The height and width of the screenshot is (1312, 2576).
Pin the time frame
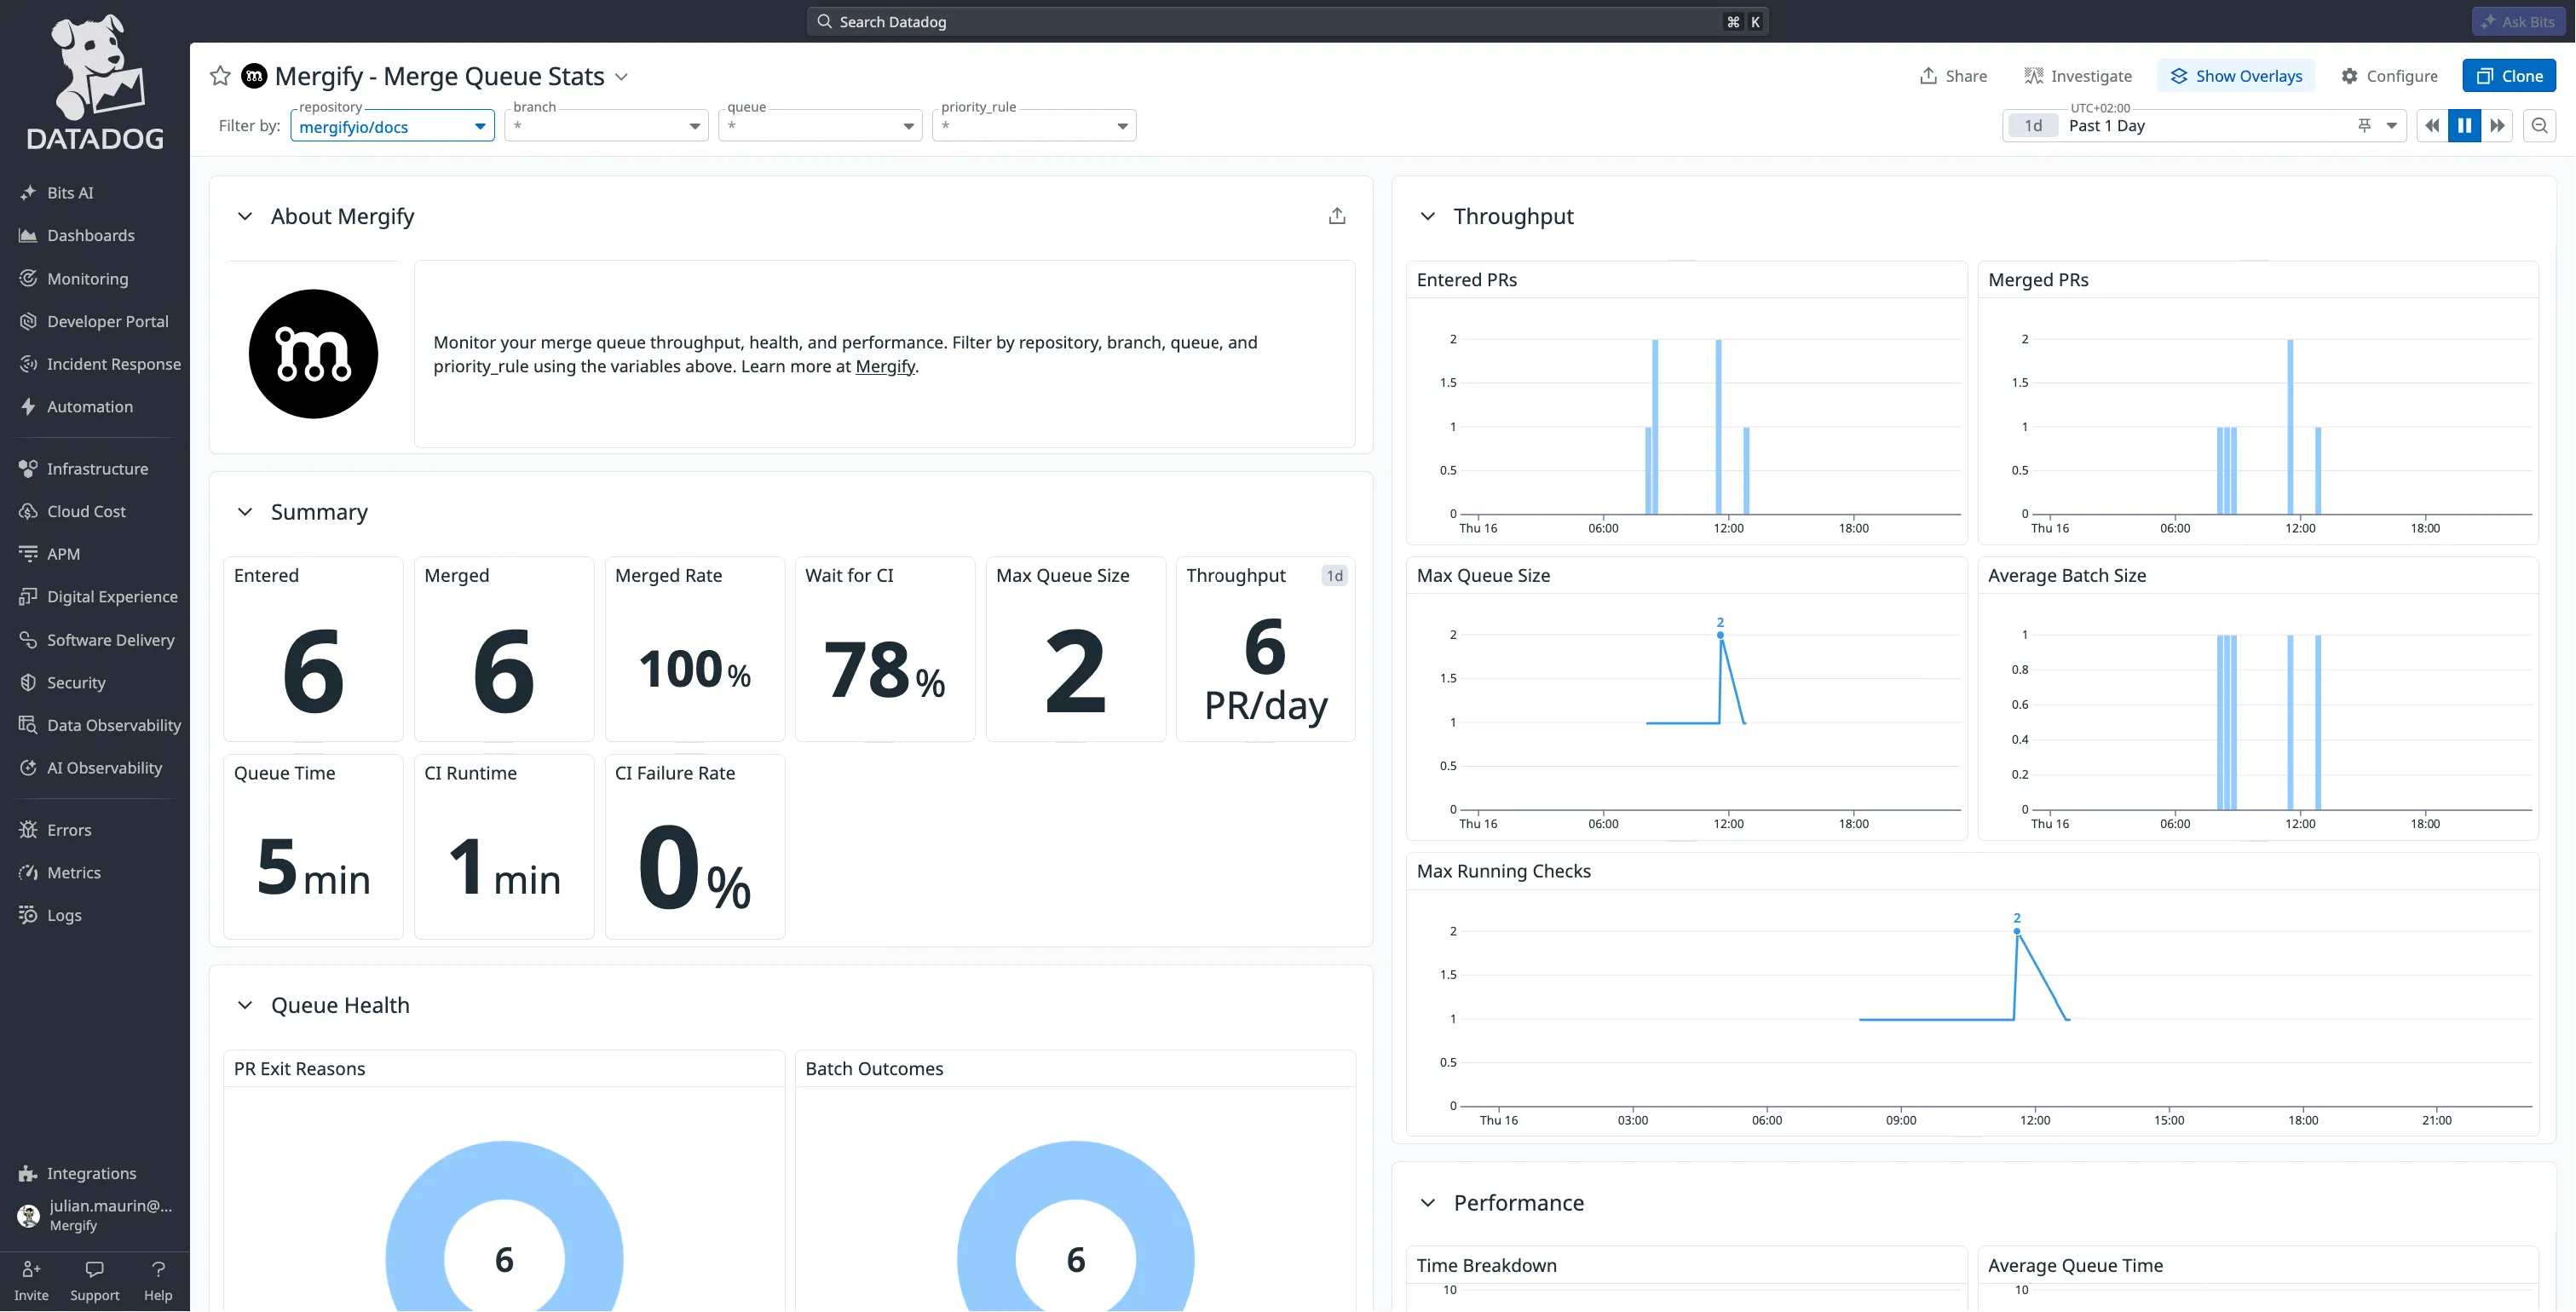(2364, 126)
